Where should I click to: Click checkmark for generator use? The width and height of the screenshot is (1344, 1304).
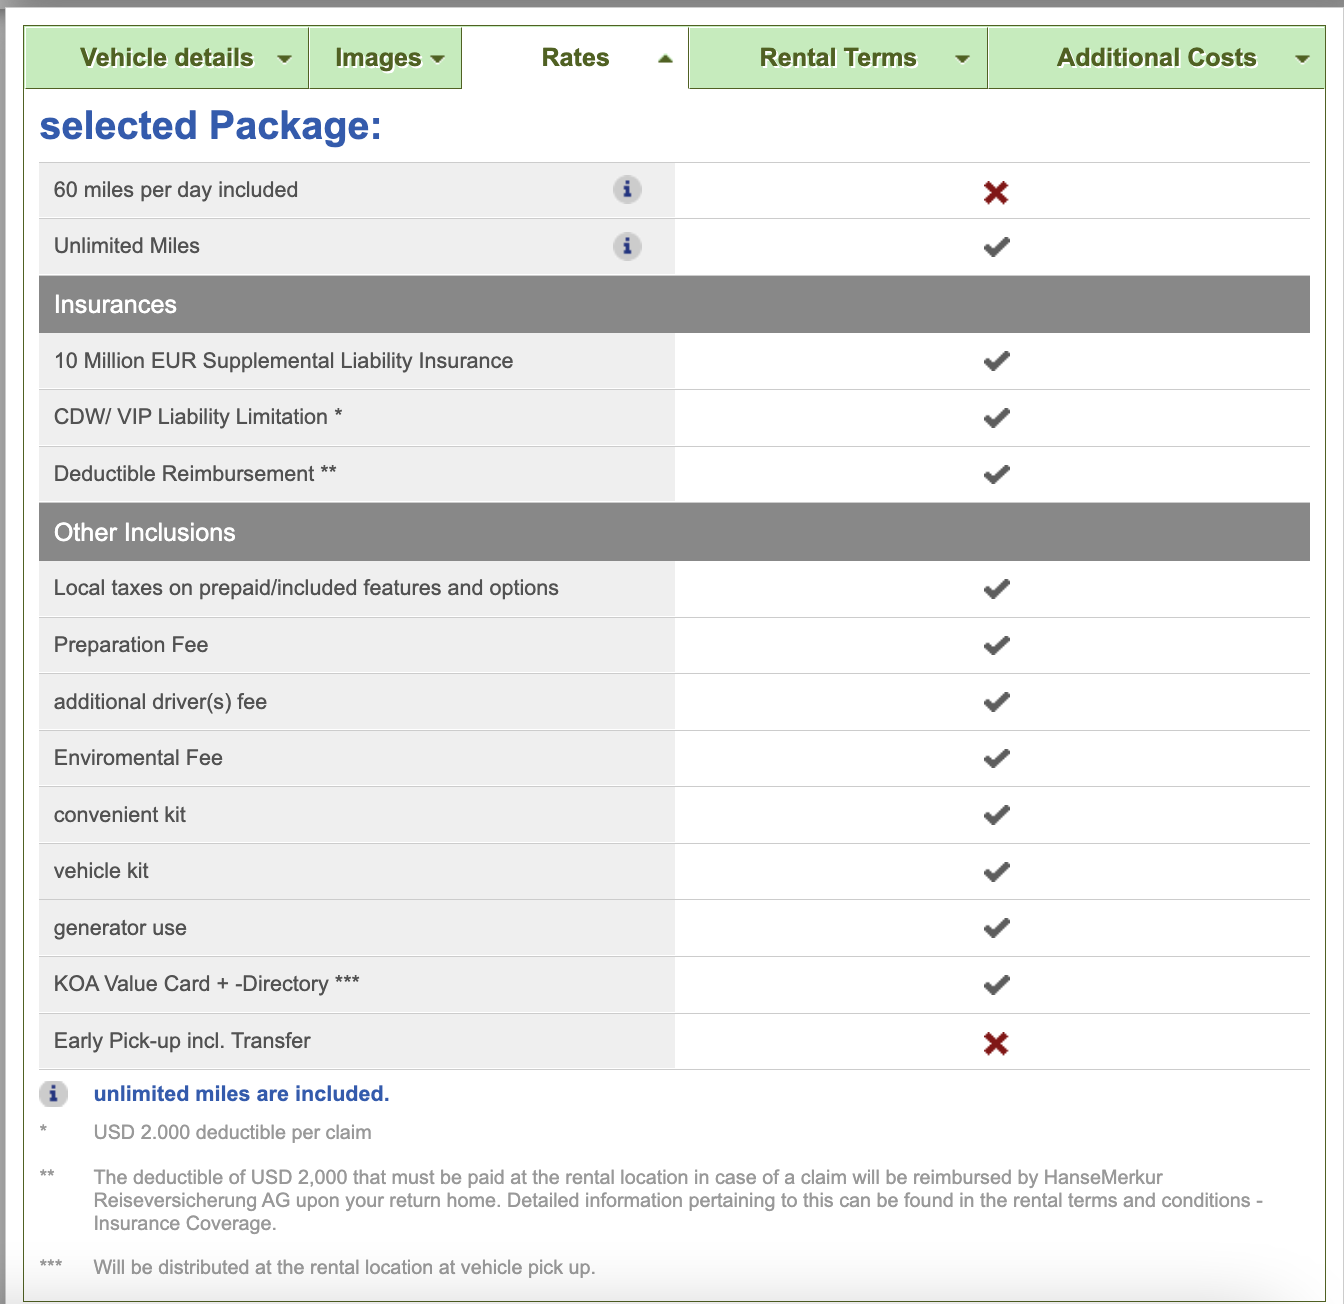click(996, 928)
